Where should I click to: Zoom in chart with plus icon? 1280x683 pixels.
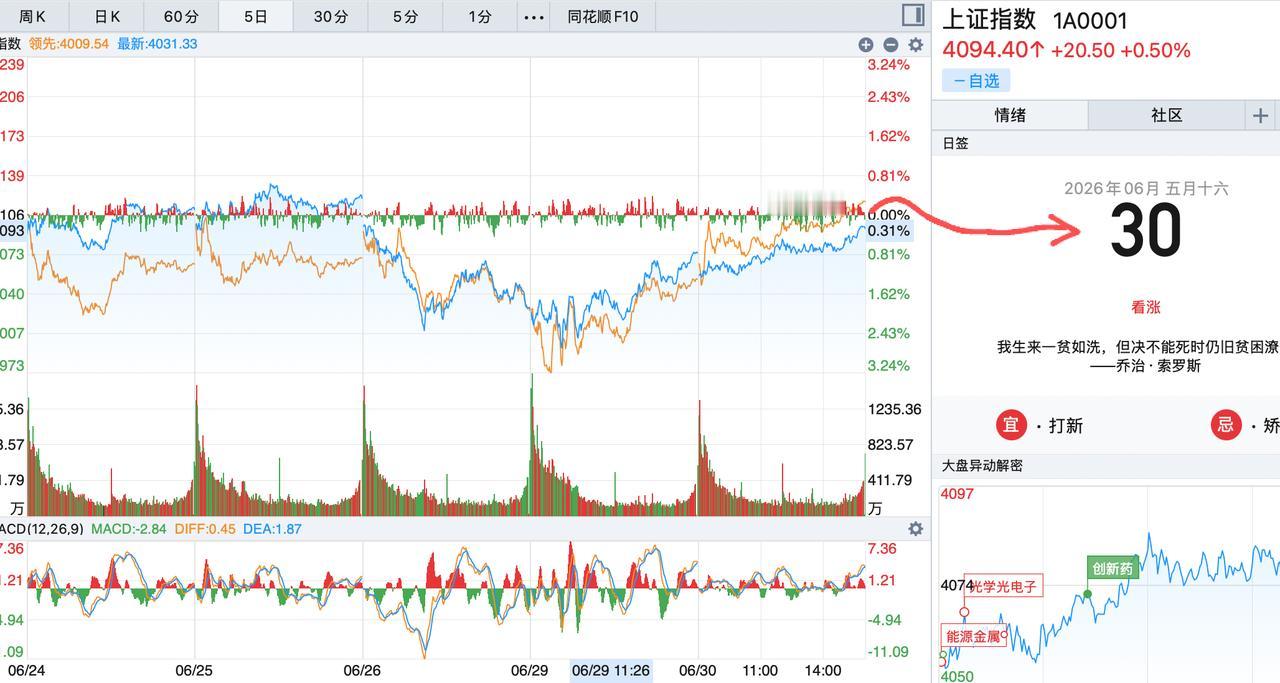[x=866, y=44]
